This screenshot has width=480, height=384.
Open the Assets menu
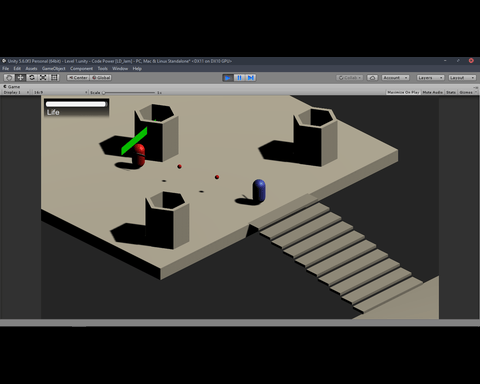click(x=31, y=69)
